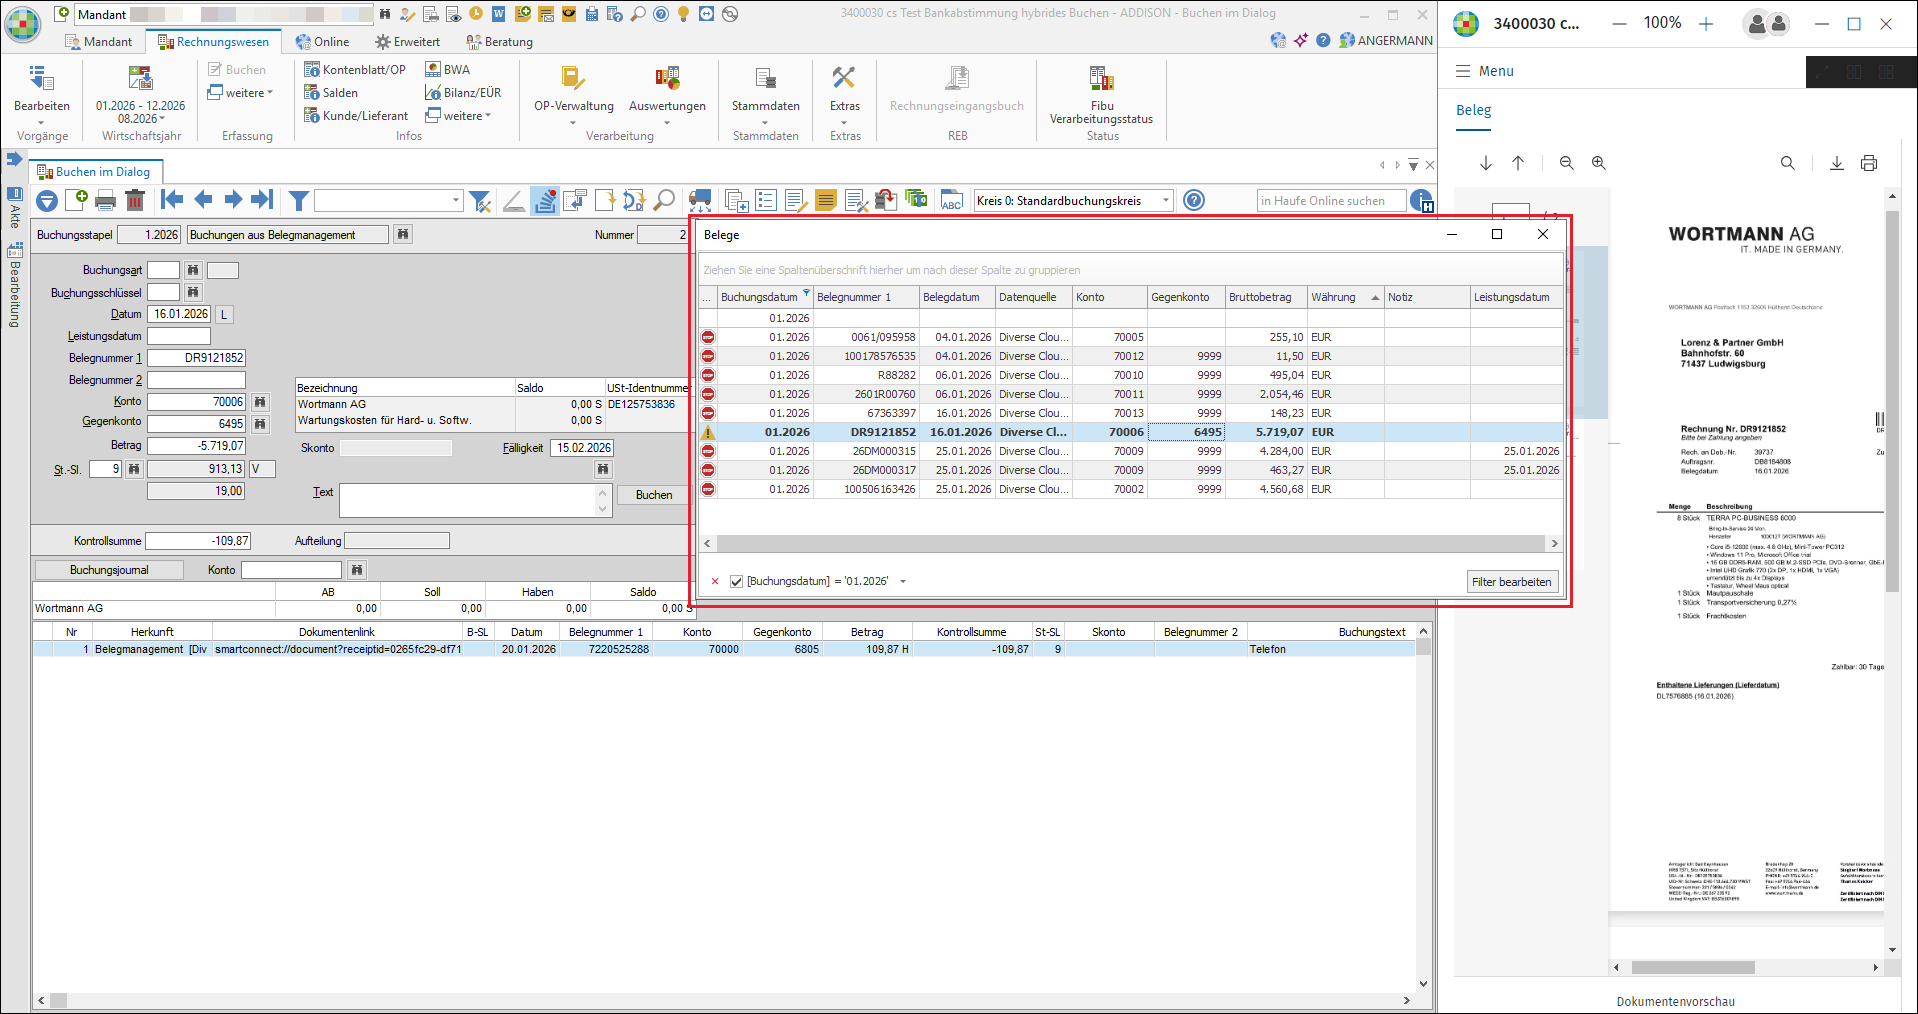Screen dimensions: 1918x1014
Task: Click Belege horizontal scrollbar
Action: coord(1131,543)
